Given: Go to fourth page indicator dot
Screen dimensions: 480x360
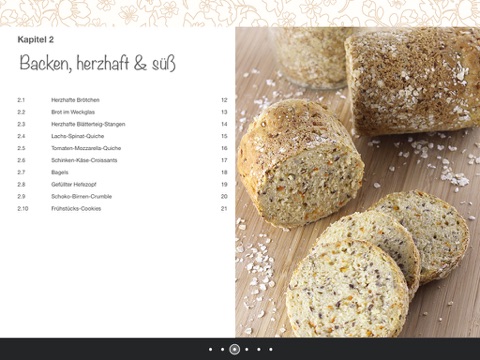Looking at the screenshot, I should 247,349.
